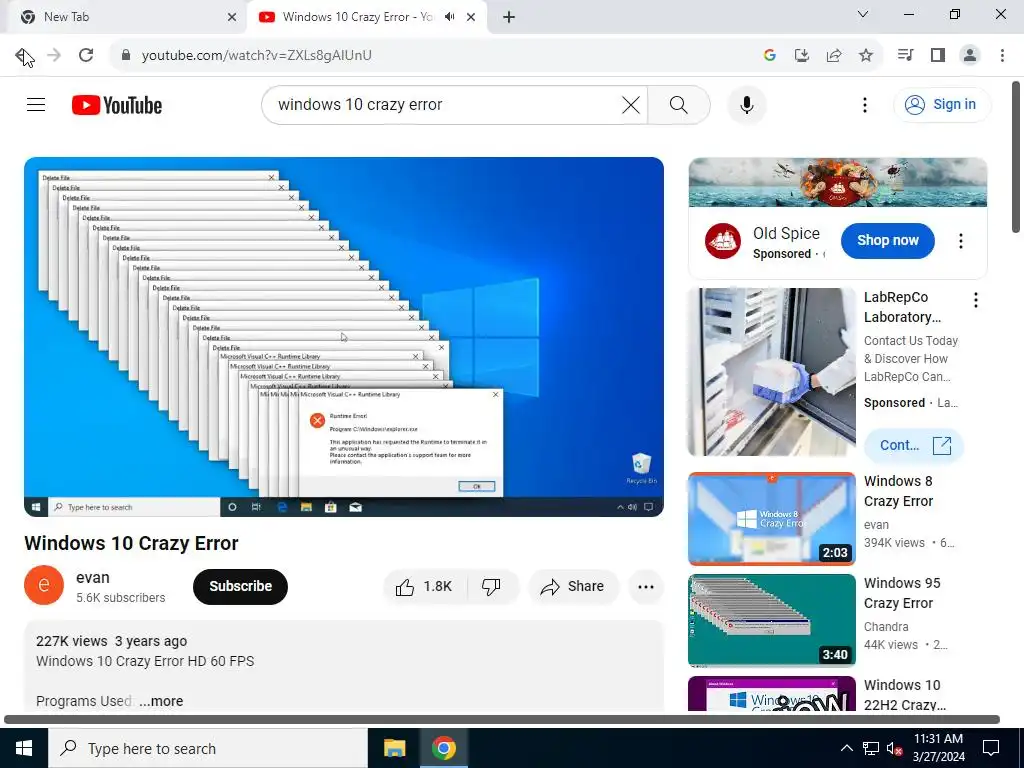
Task: Open the Google icon in address bar
Action: pyautogui.click(x=769, y=56)
